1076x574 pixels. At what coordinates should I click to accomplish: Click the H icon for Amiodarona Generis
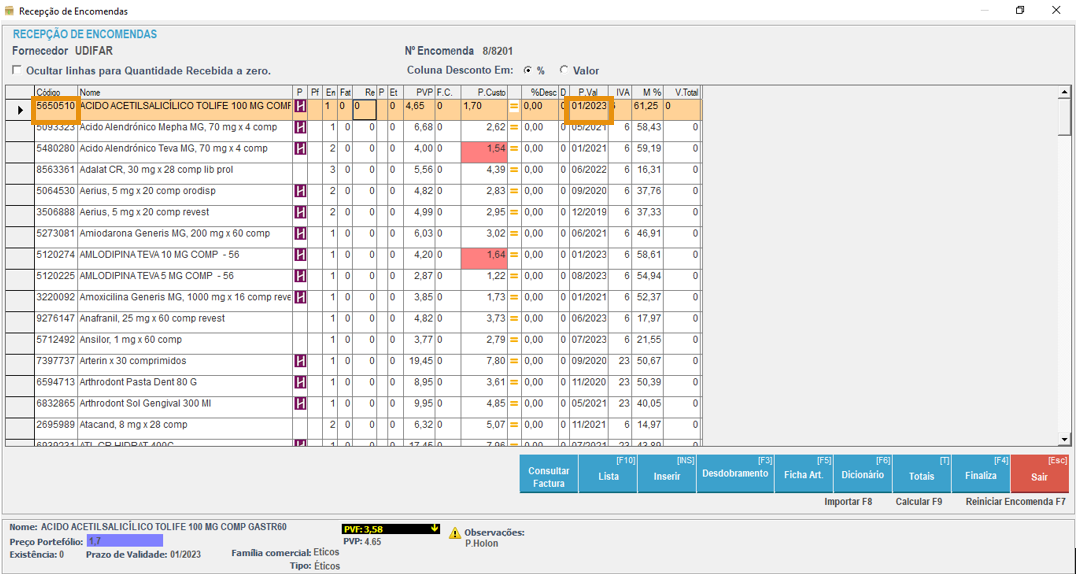click(299, 234)
